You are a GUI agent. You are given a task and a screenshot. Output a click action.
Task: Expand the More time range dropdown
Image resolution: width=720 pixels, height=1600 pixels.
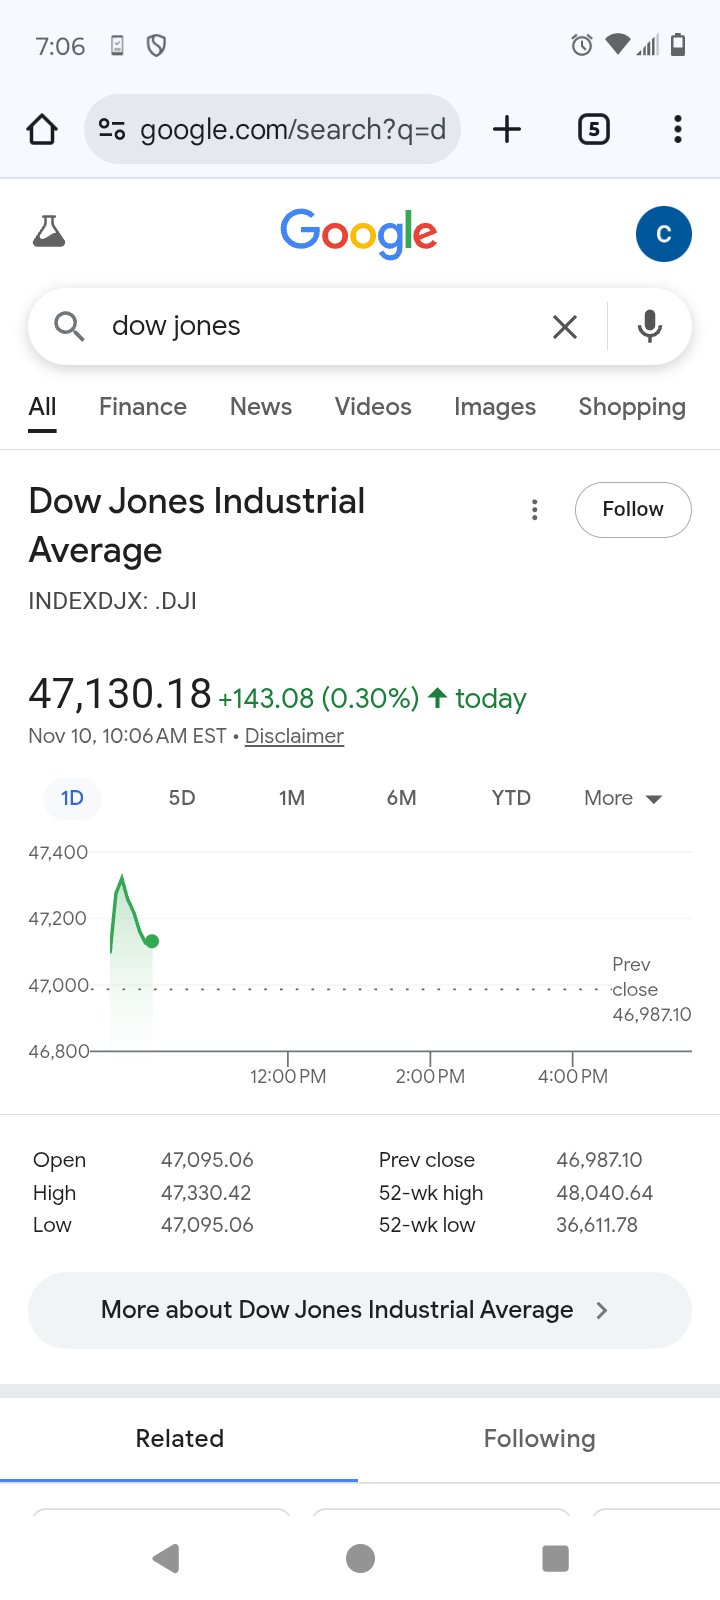click(x=623, y=798)
